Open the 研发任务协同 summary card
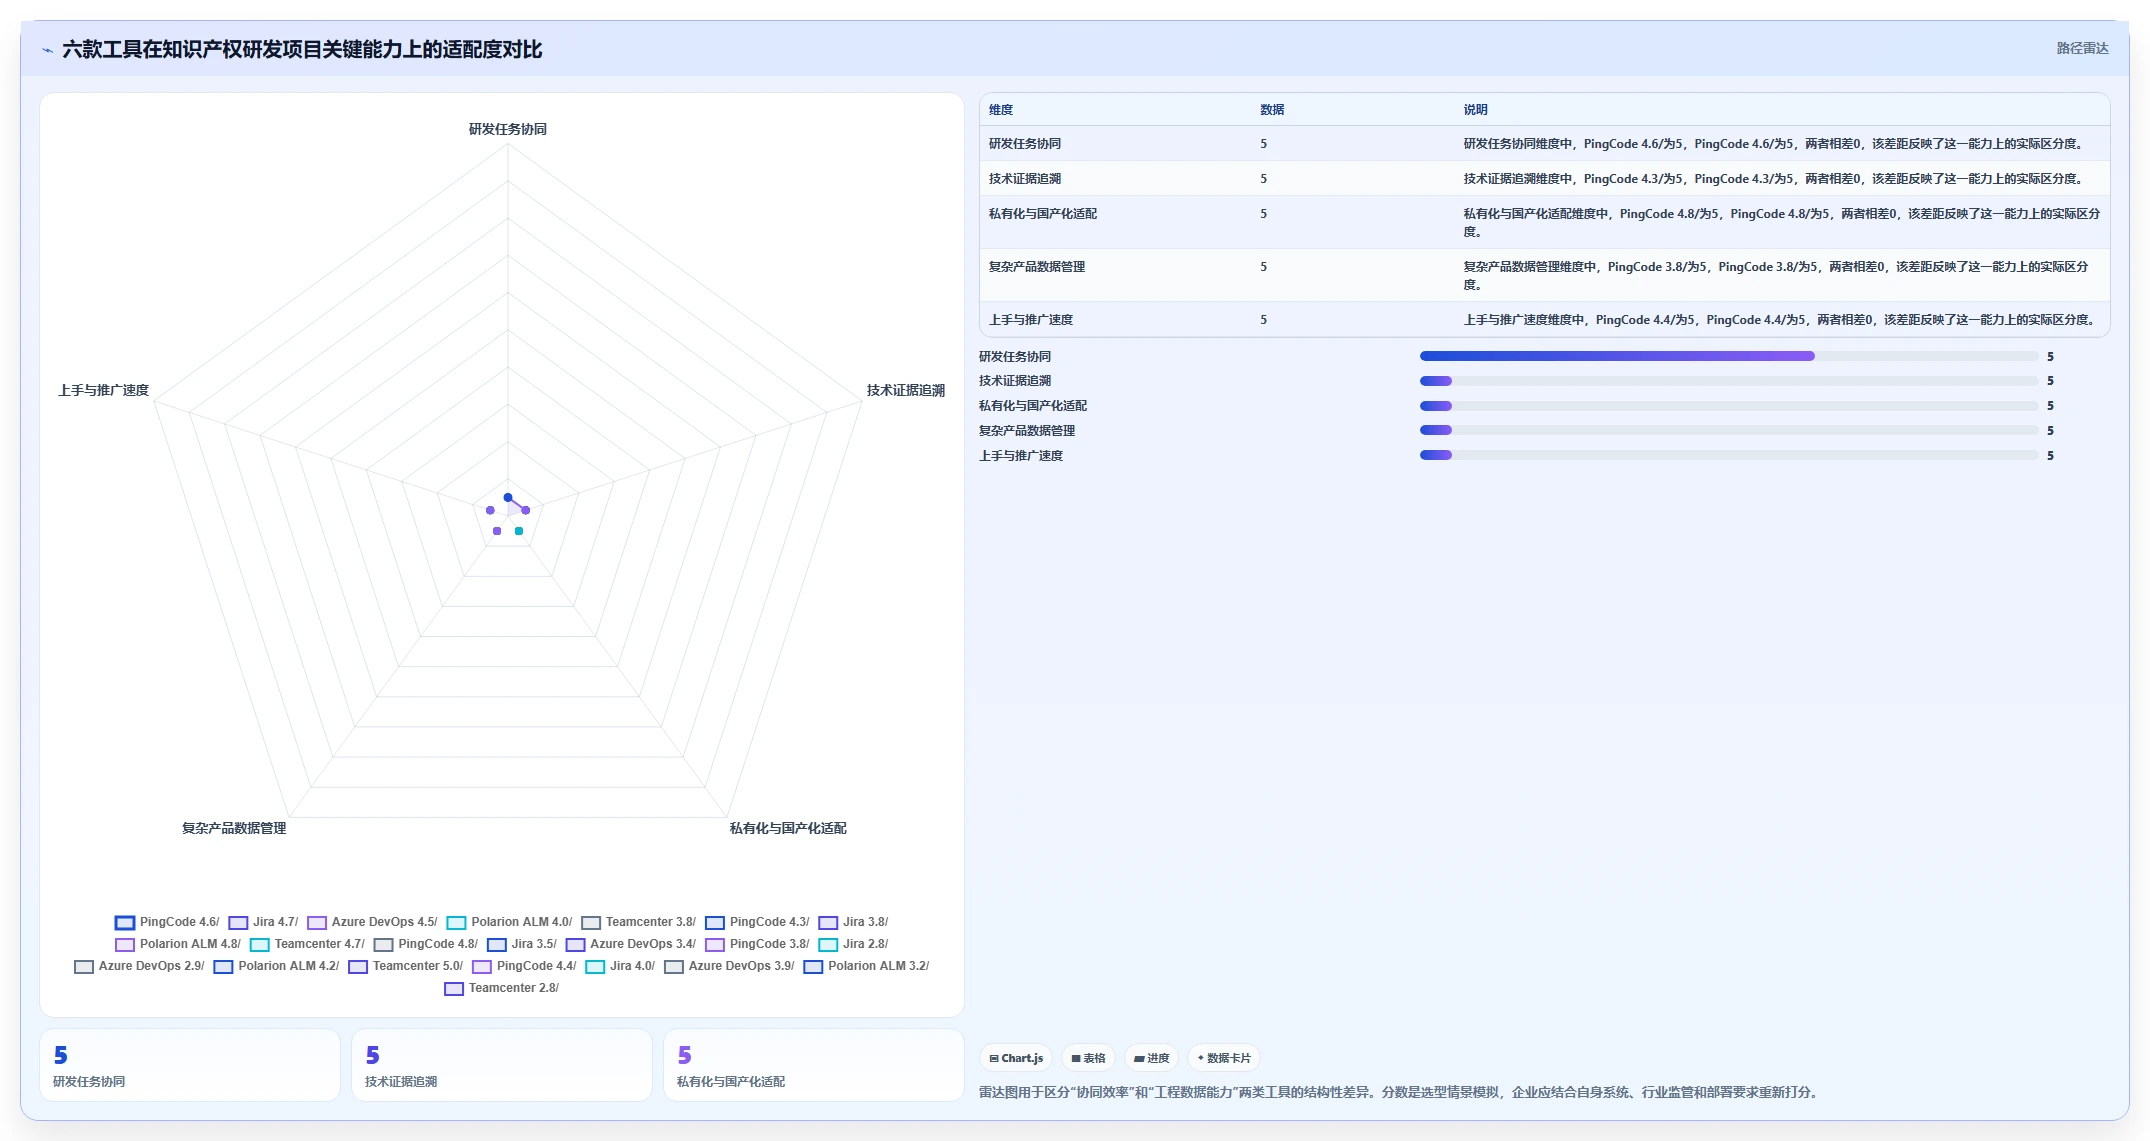 (x=190, y=1065)
